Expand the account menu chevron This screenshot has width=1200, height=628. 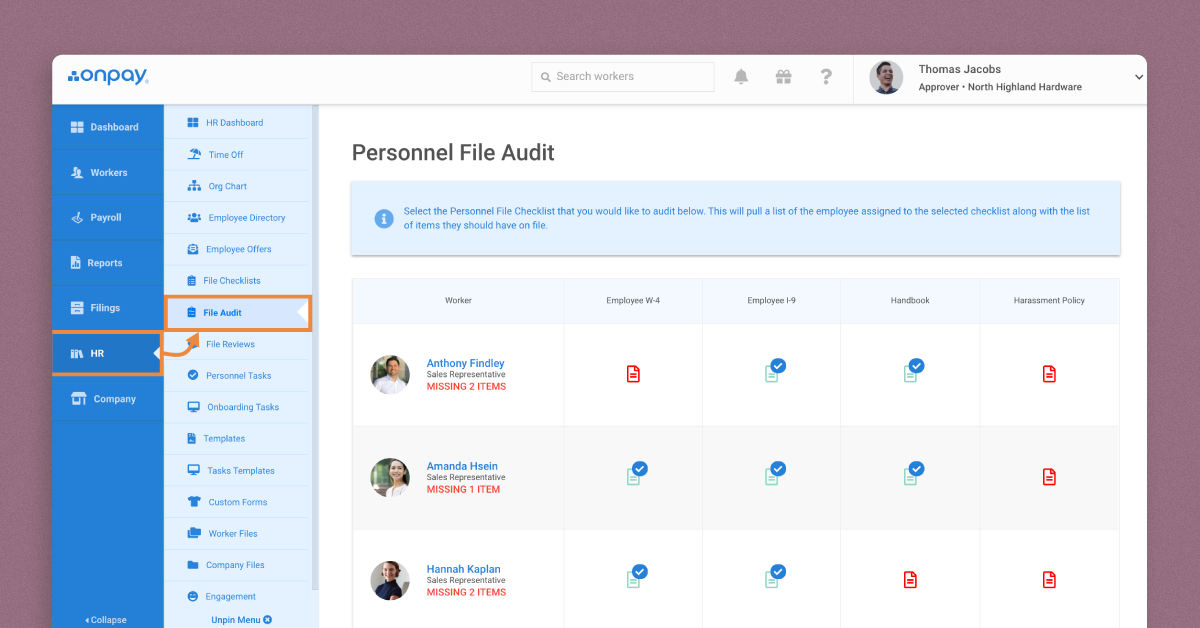1138,77
